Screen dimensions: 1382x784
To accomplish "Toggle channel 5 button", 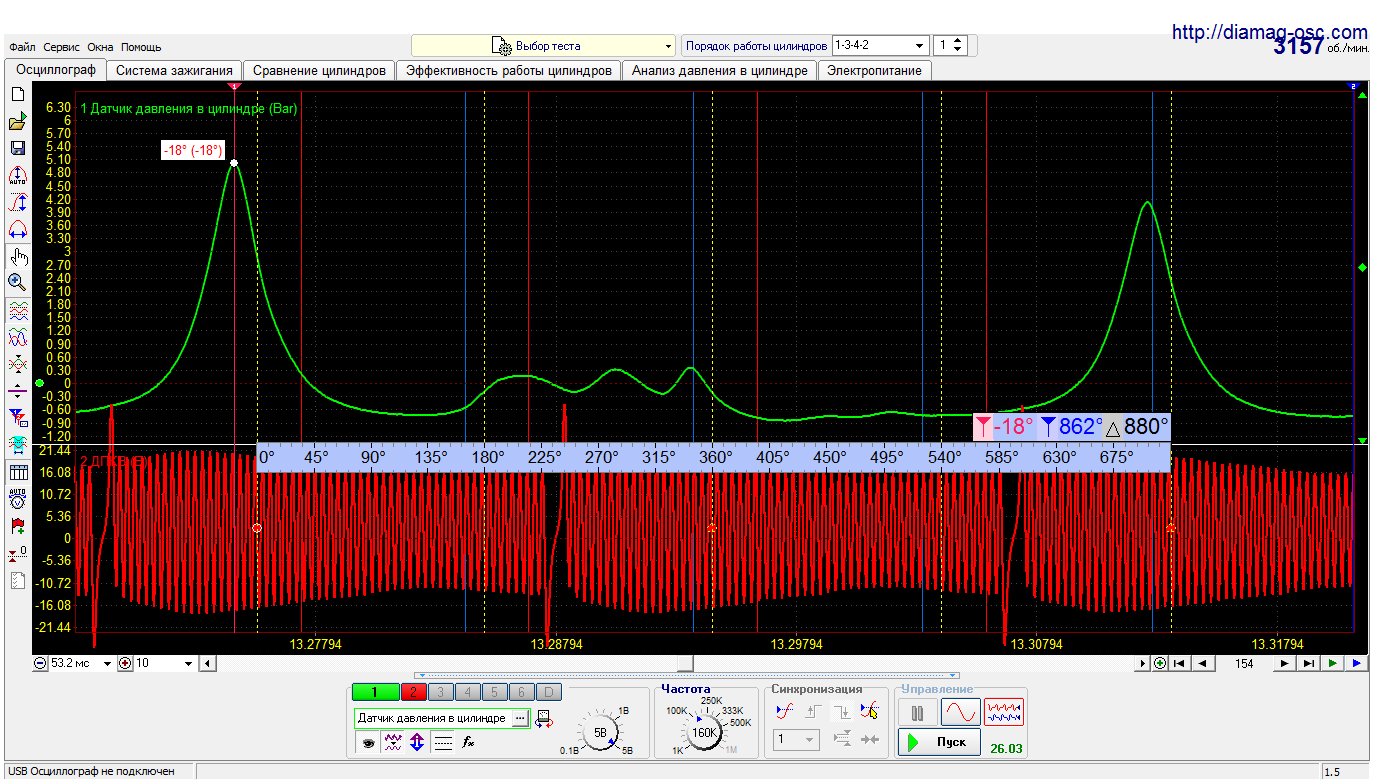I will tap(494, 692).
